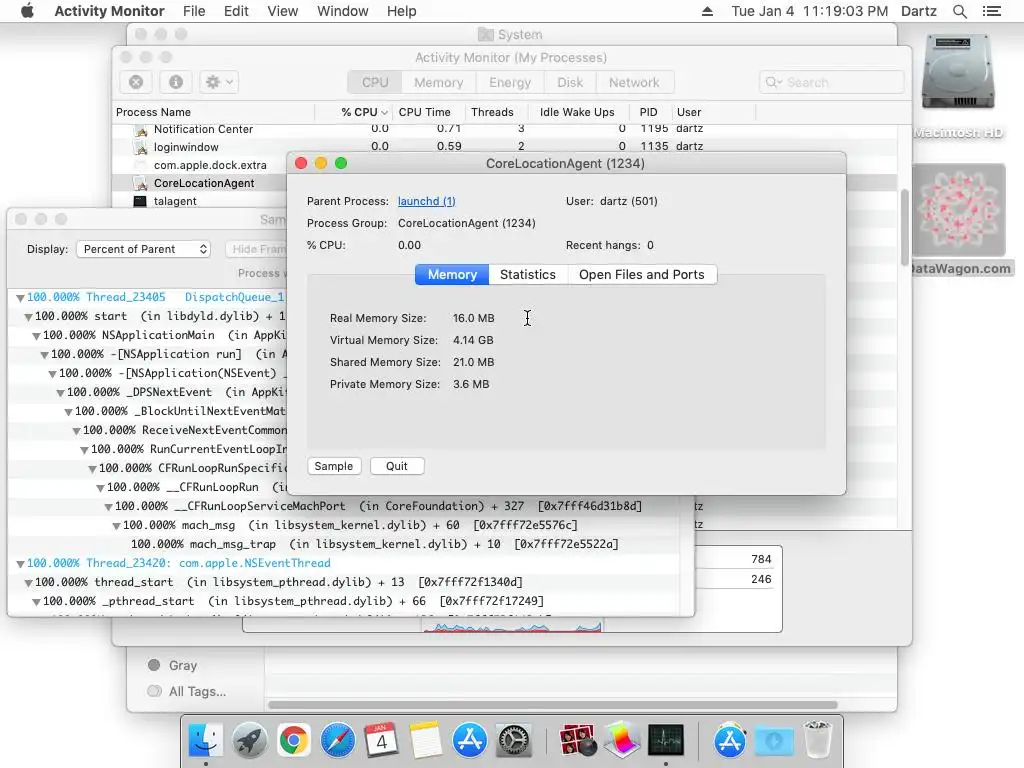Image resolution: width=1024 pixels, height=768 pixels.
Task: Collapse the _DPSNextEvent disclosure triangle
Action: [x=60, y=393]
